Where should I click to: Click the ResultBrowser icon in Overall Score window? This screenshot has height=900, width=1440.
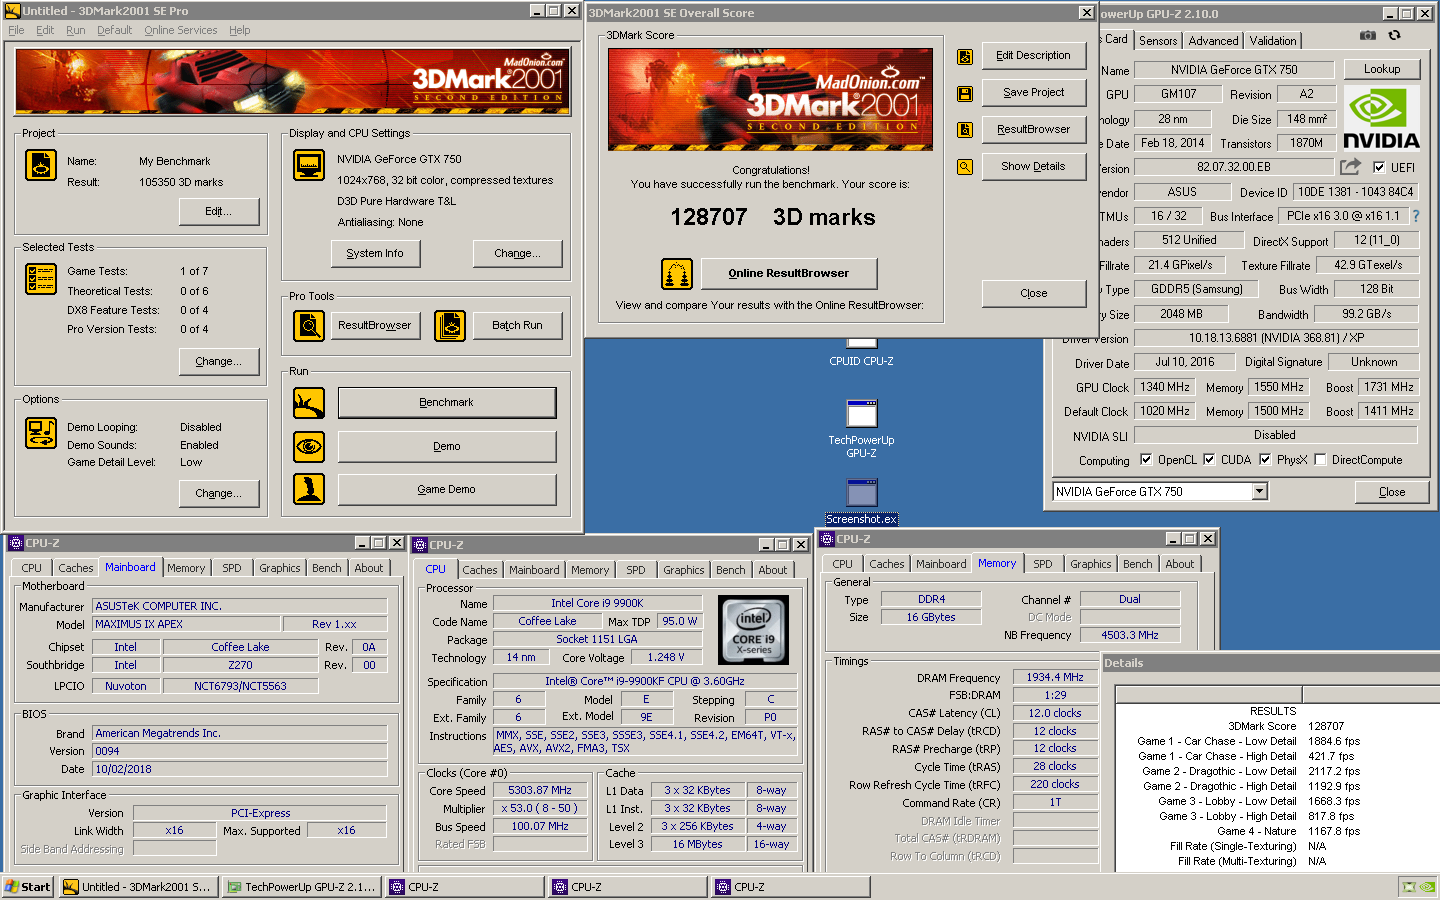pyautogui.click(x=965, y=130)
